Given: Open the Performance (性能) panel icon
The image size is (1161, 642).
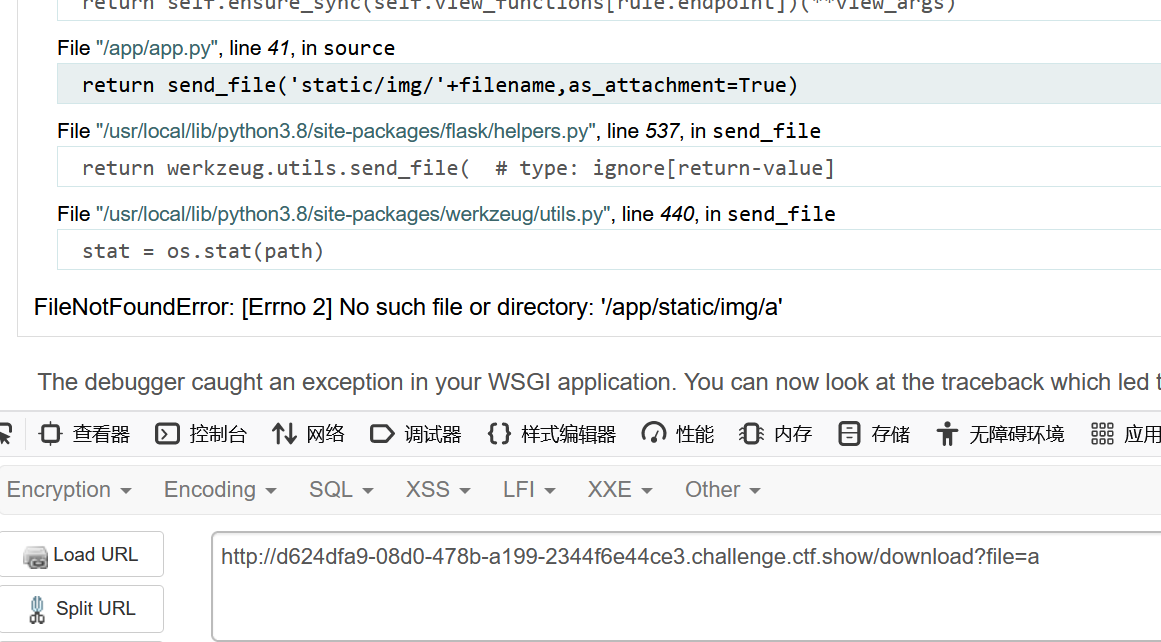Looking at the screenshot, I should [654, 434].
